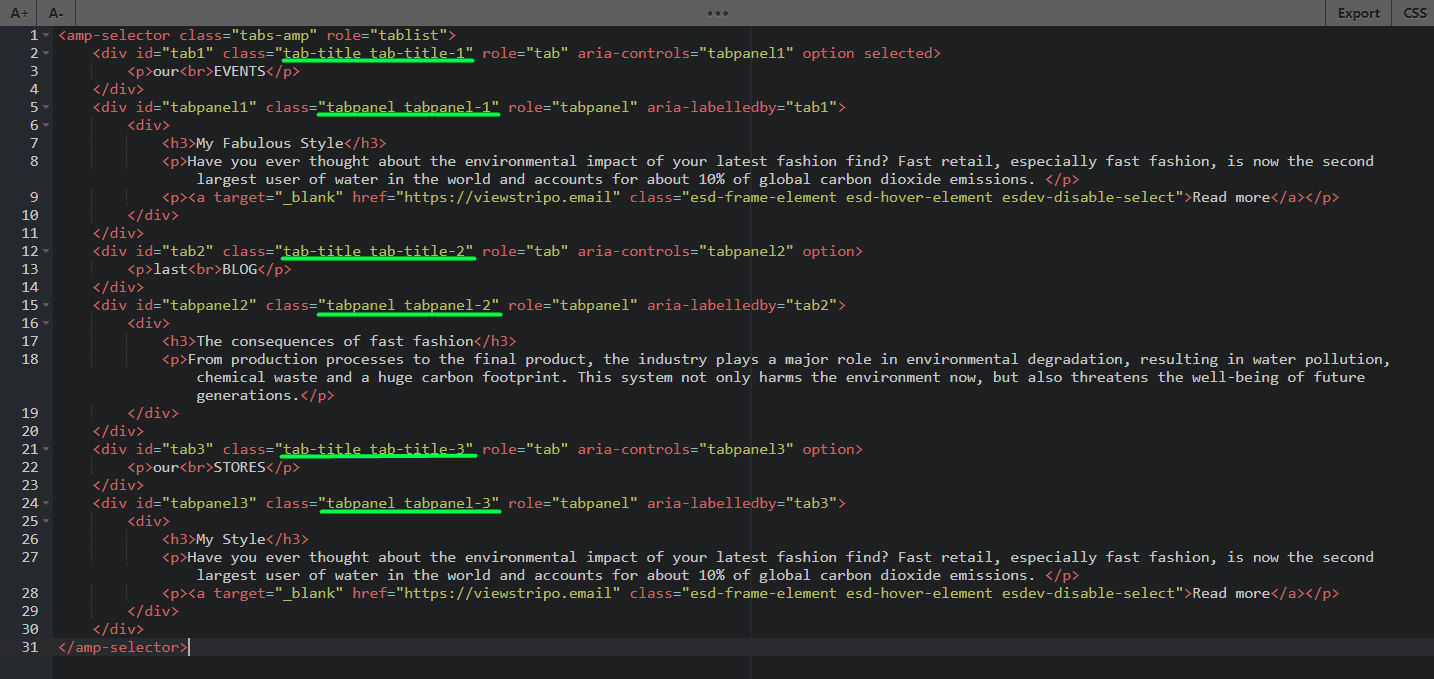Place cursor in "My Fabulous Style" heading text
The image size is (1434, 679).
pos(268,143)
